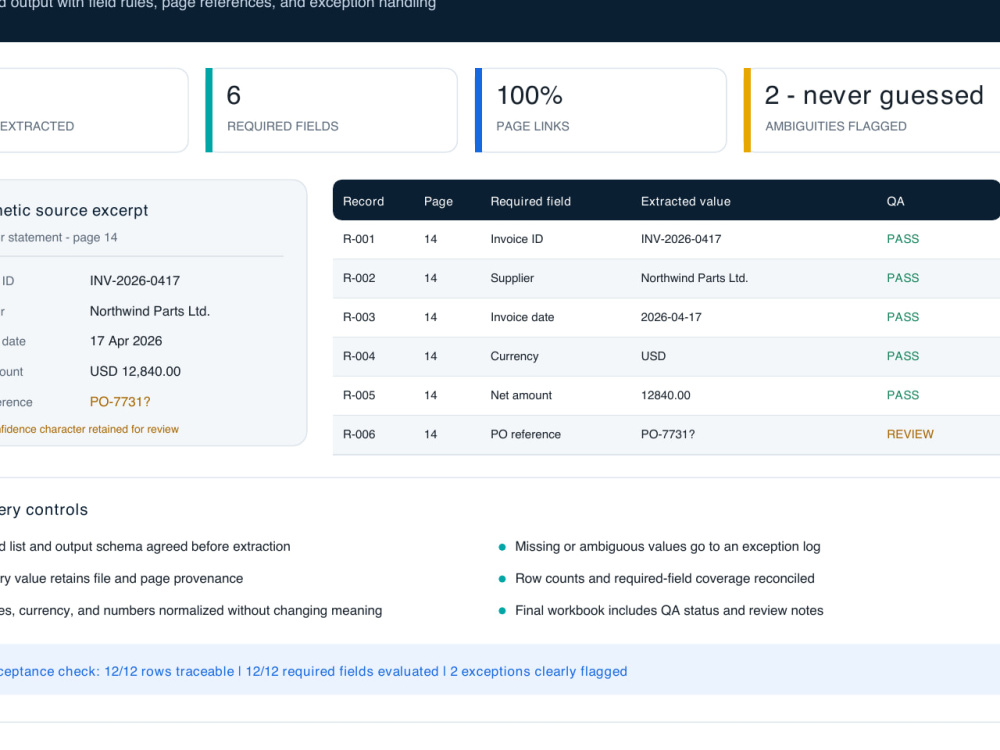Click the Invoice date field cell

(x=522, y=317)
